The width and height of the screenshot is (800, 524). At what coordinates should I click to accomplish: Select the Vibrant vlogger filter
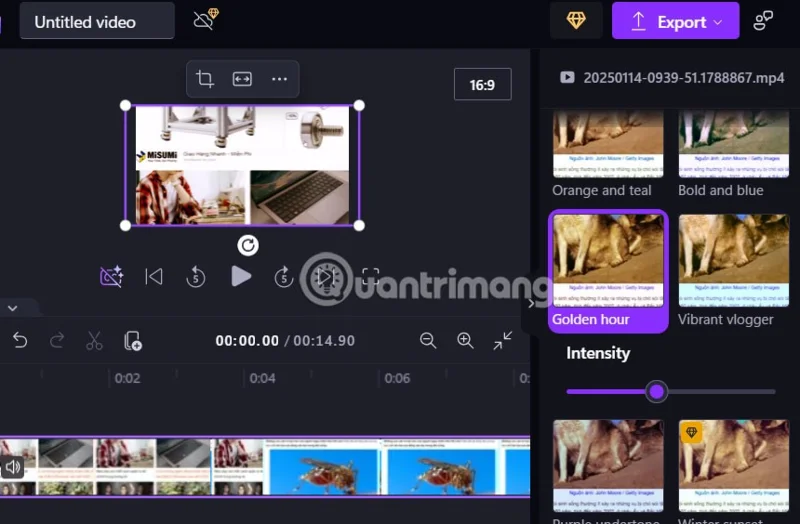[x=734, y=270]
